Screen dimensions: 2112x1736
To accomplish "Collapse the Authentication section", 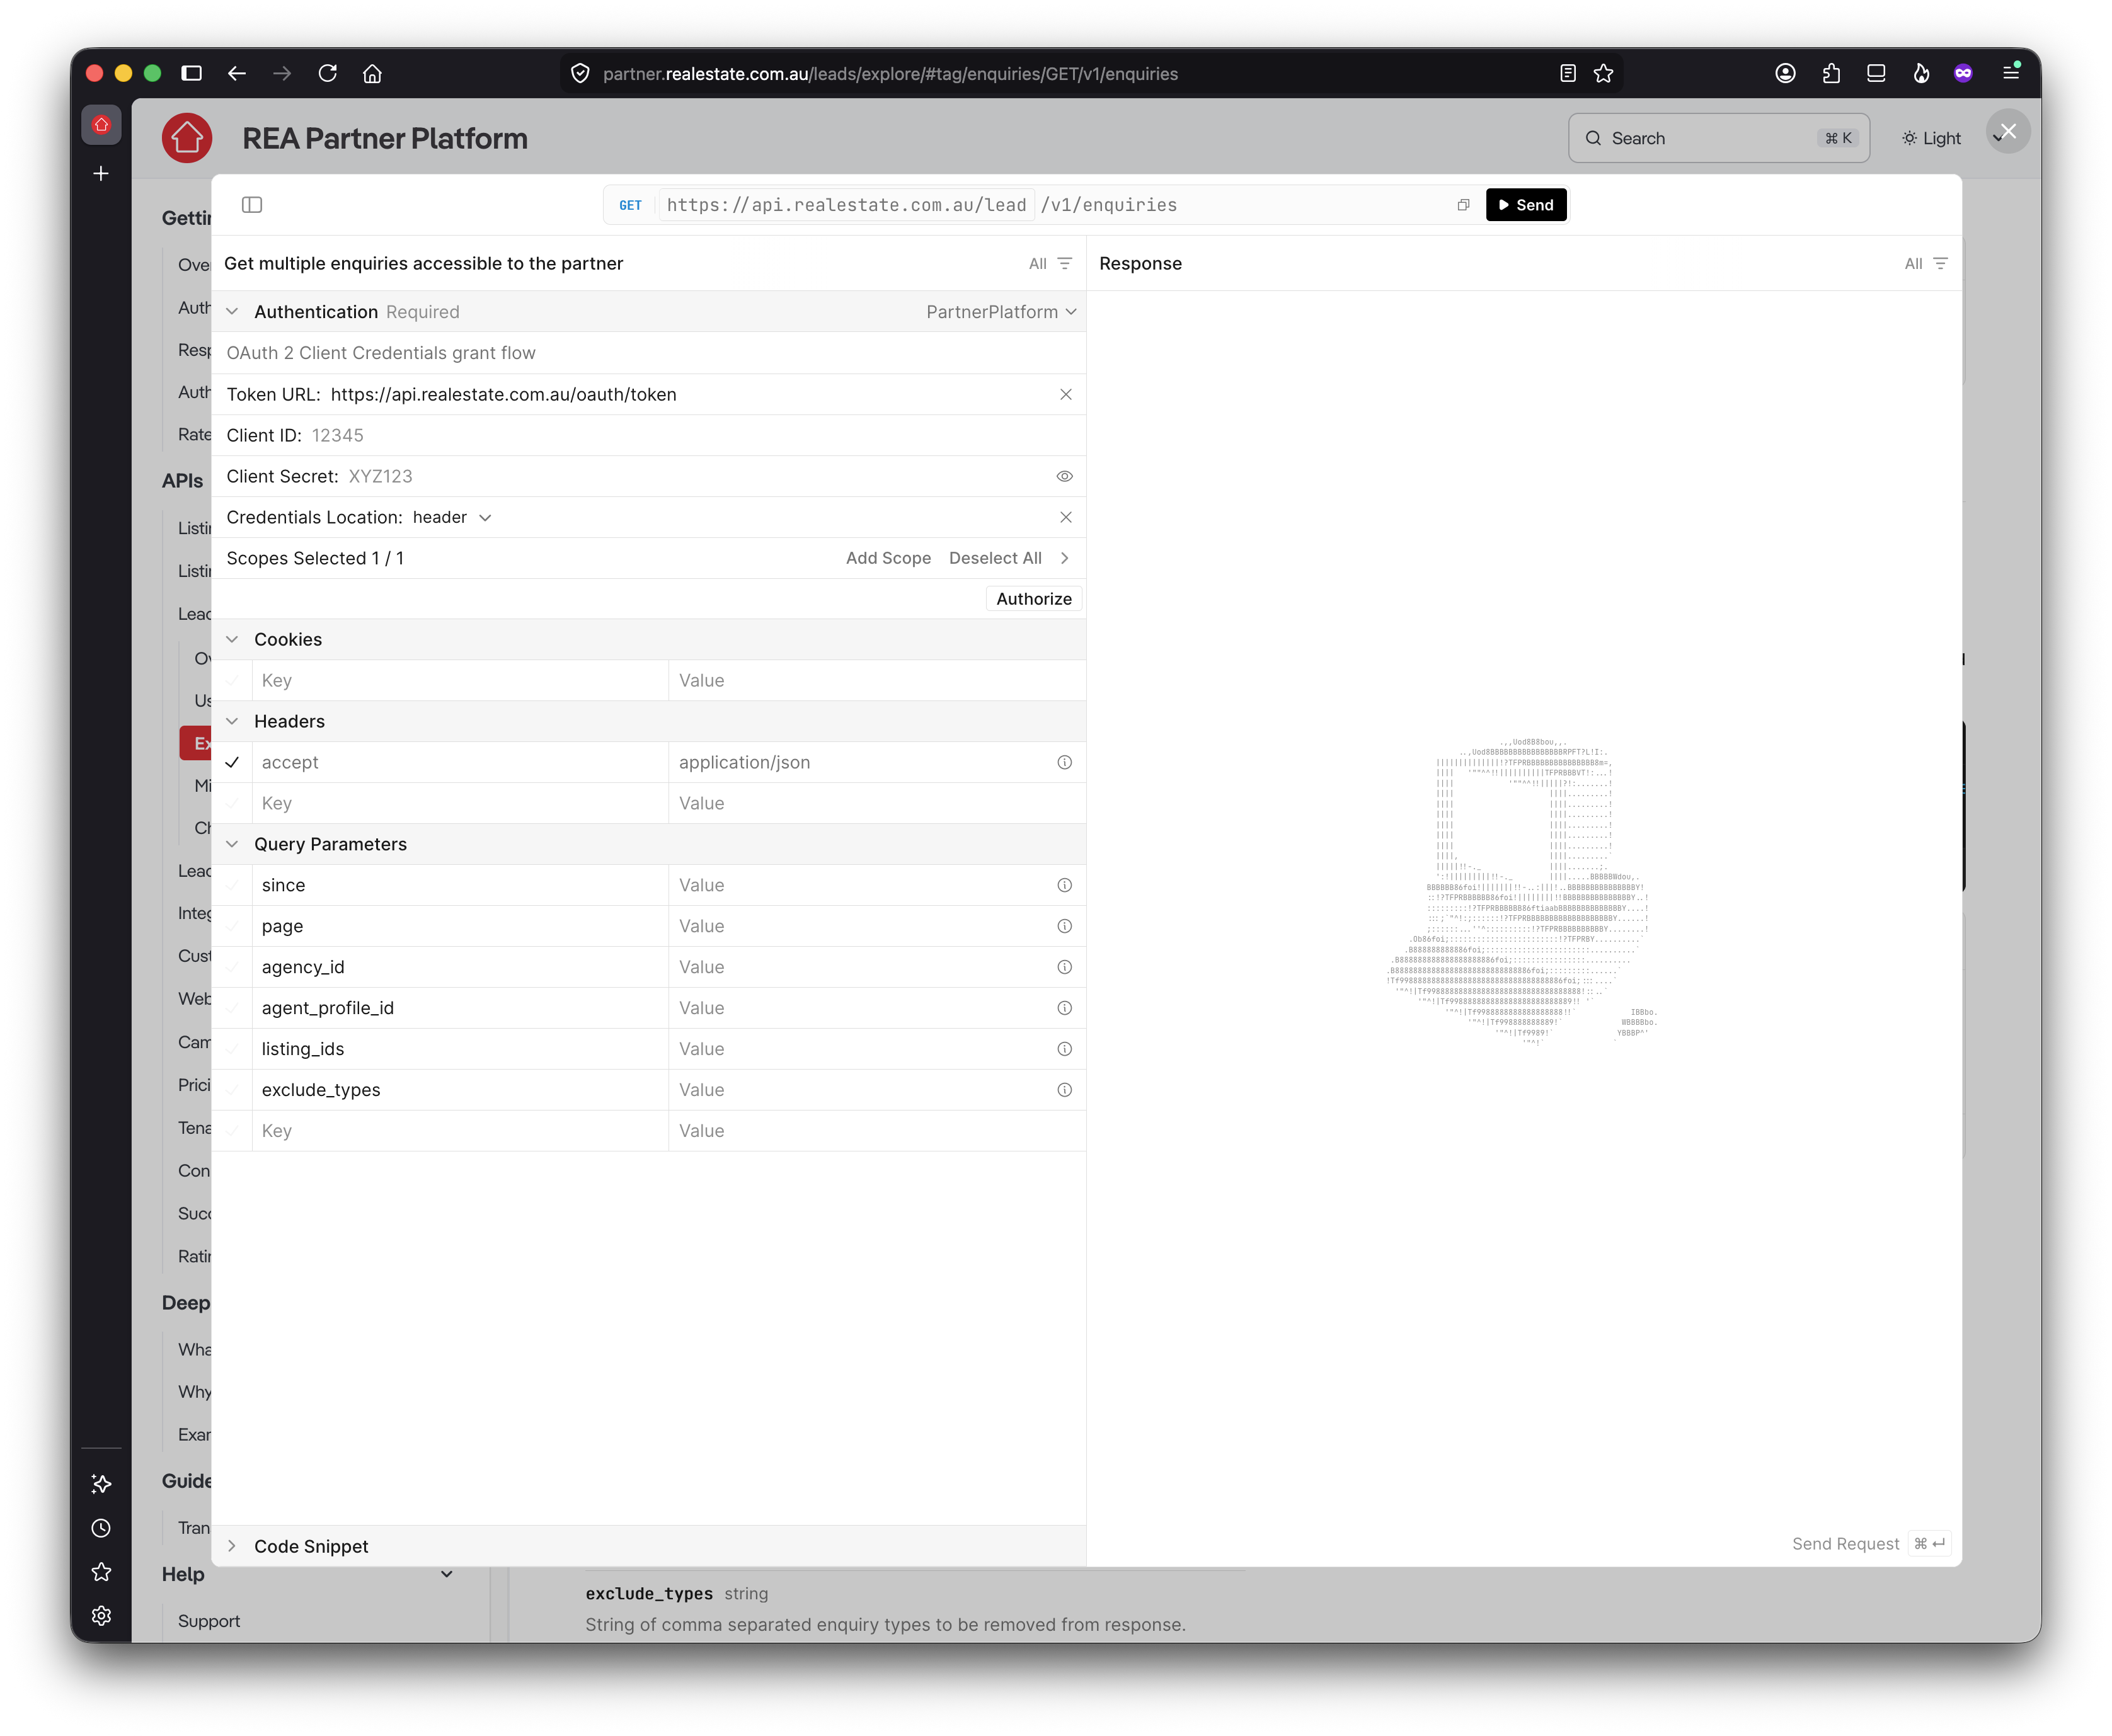I will click(232, 312).
